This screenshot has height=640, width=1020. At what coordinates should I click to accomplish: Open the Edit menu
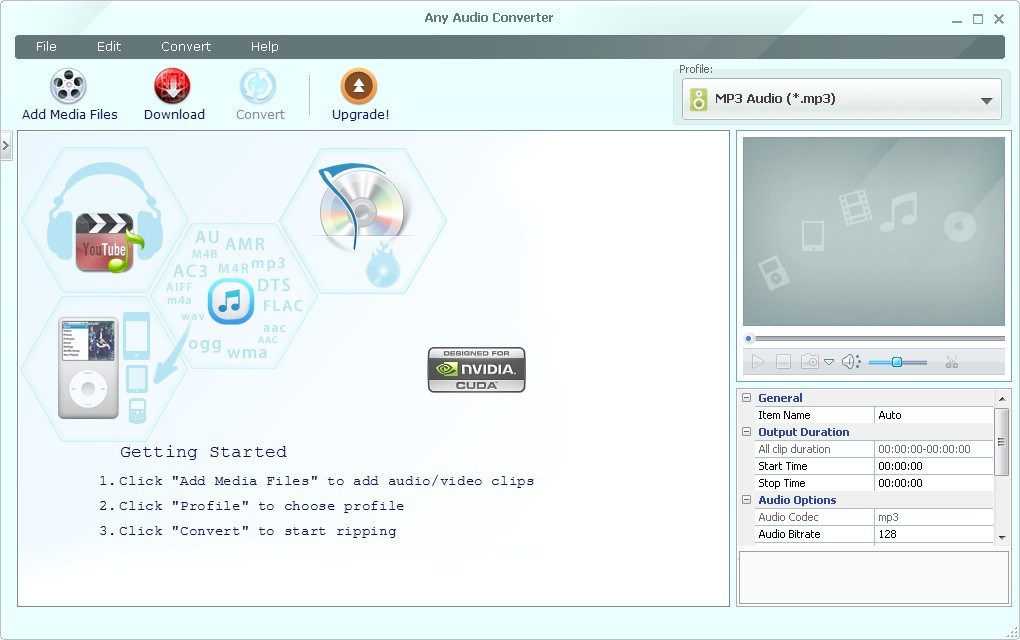coord(109,47)
